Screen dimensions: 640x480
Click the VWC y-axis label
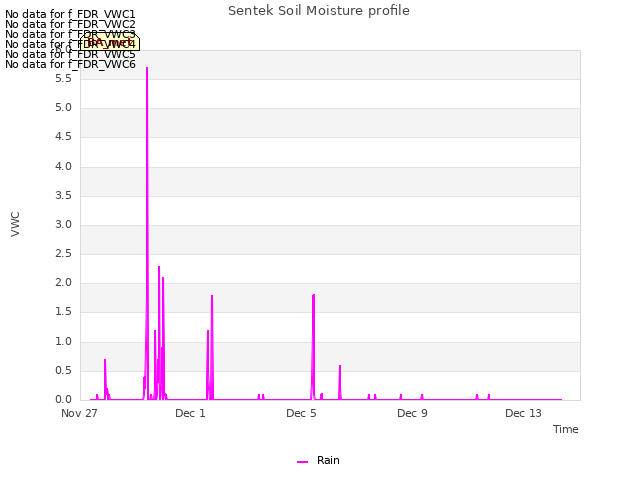pos(15,224)
